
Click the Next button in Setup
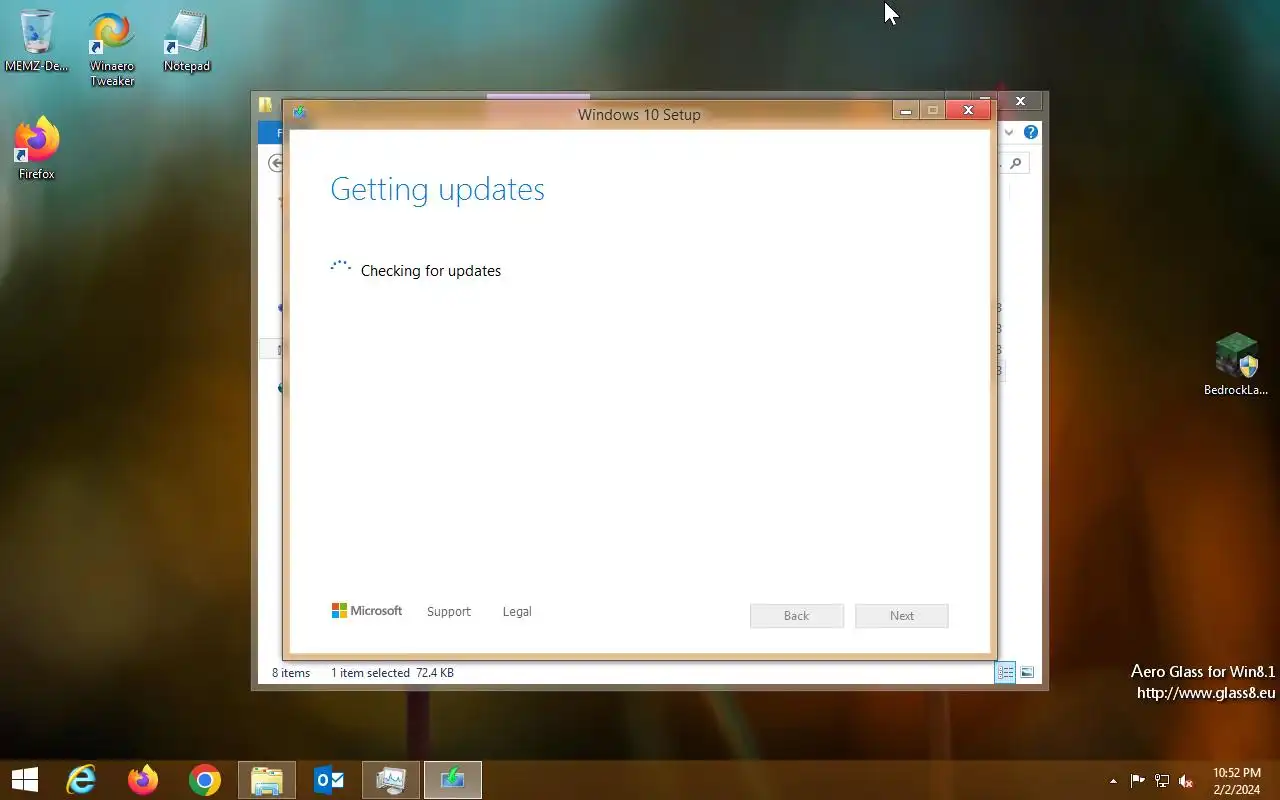coord(902,616)
